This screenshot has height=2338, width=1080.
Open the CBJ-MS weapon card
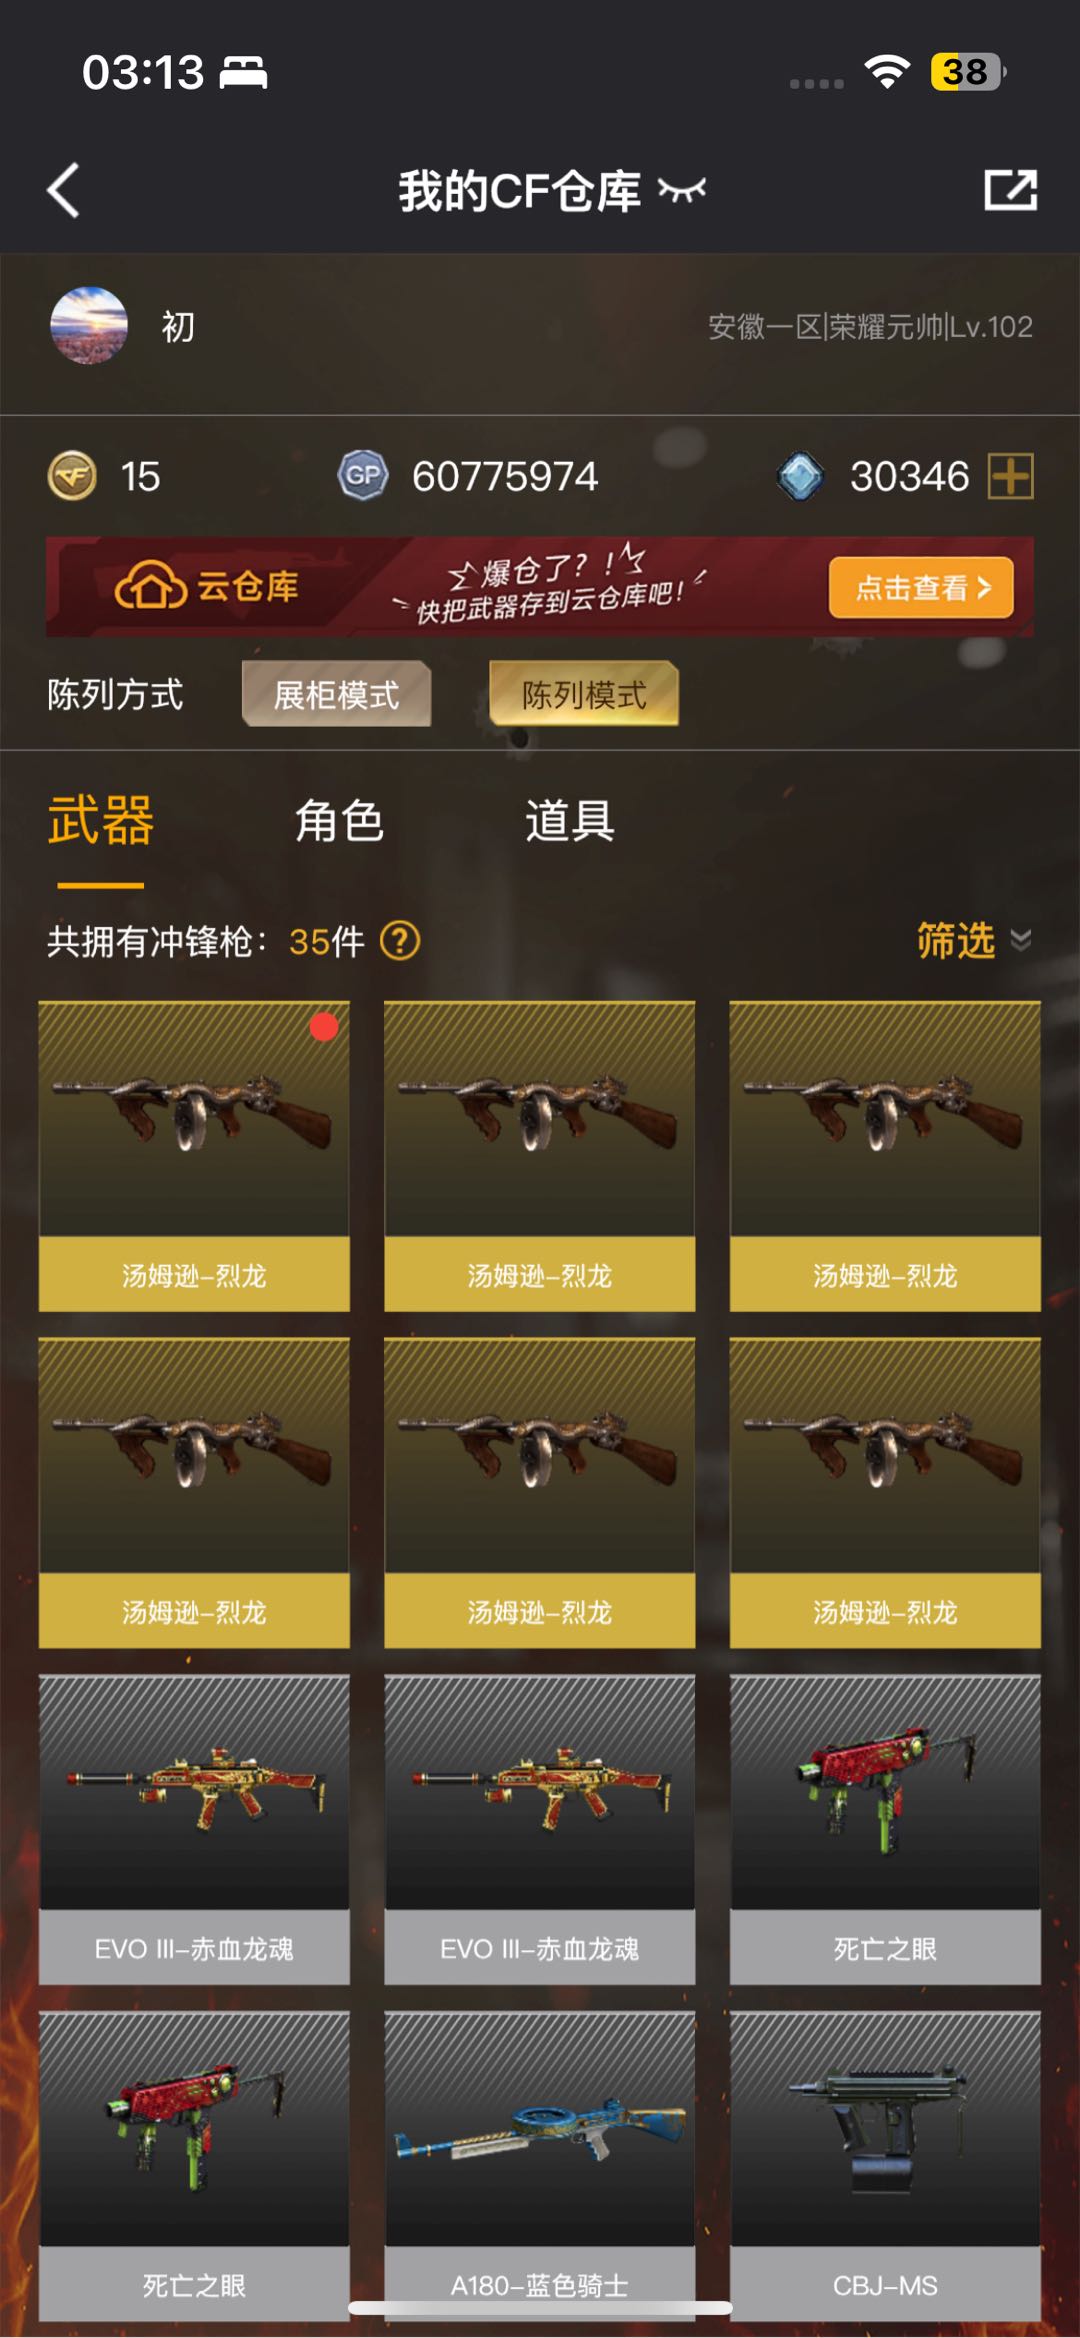pyautogui.click(x=885, y=2166)
